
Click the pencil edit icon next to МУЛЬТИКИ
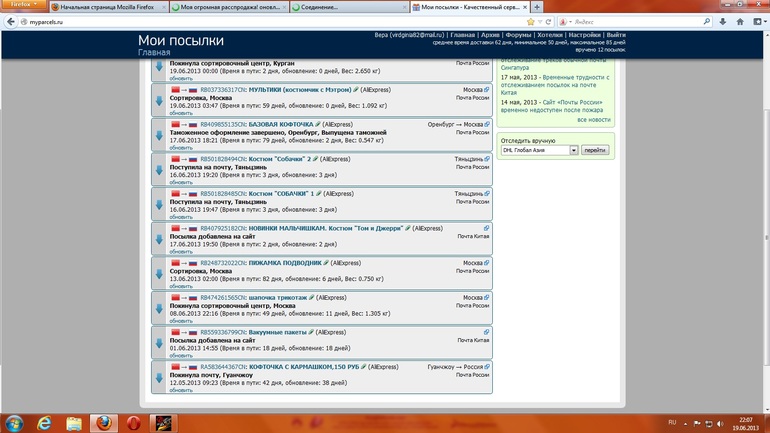pyautogui.click(x=356, y=90)
